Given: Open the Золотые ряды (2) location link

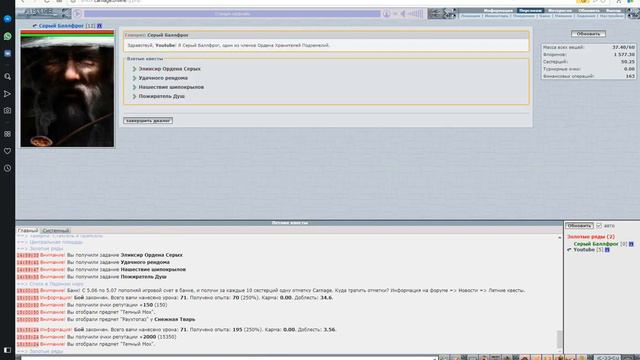Looking at the screenshot, I should click(x=591, y=237).
